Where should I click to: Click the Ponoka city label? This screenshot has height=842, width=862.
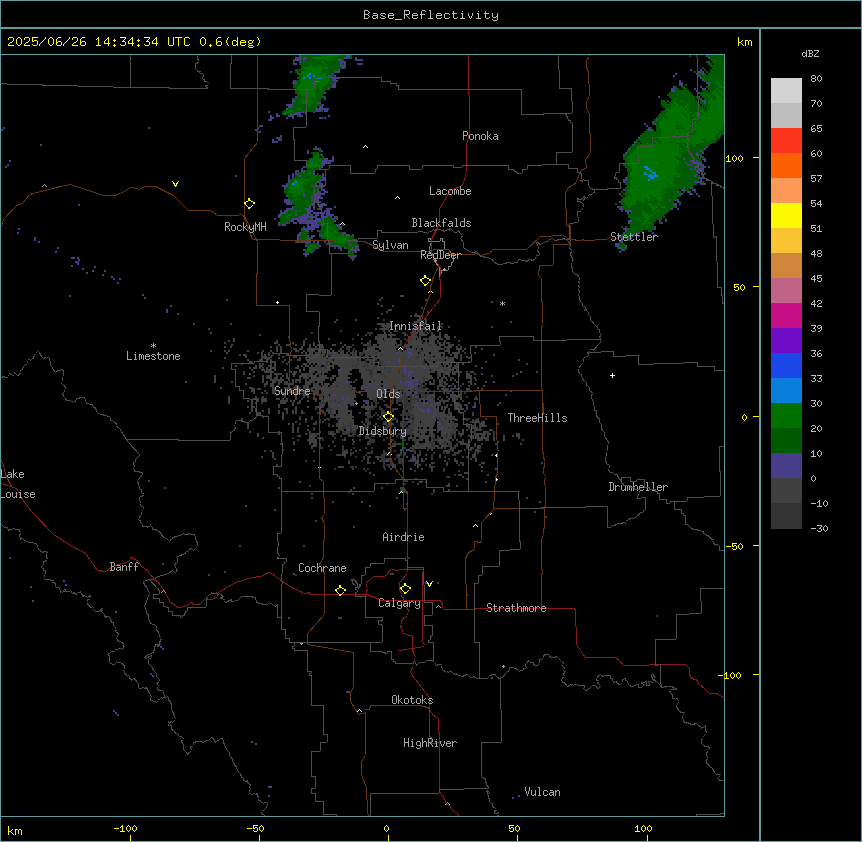(x=480, y=136)
